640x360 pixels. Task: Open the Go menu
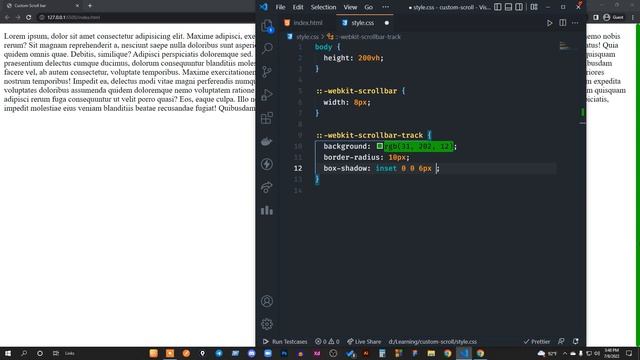369,7
